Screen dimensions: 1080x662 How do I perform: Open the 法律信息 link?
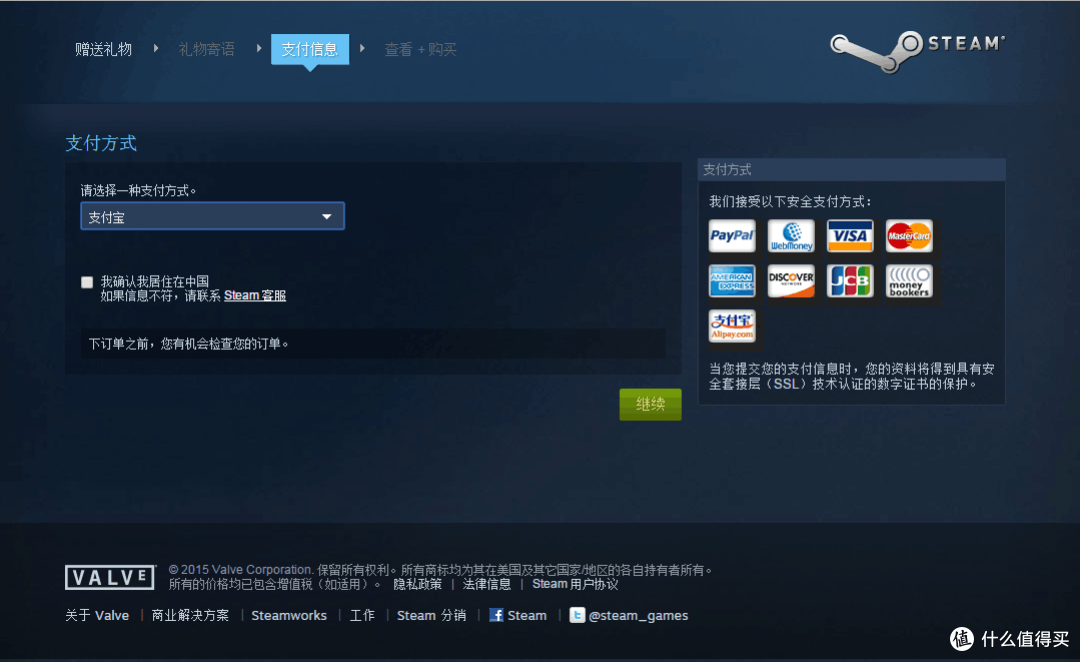[487, 584]
